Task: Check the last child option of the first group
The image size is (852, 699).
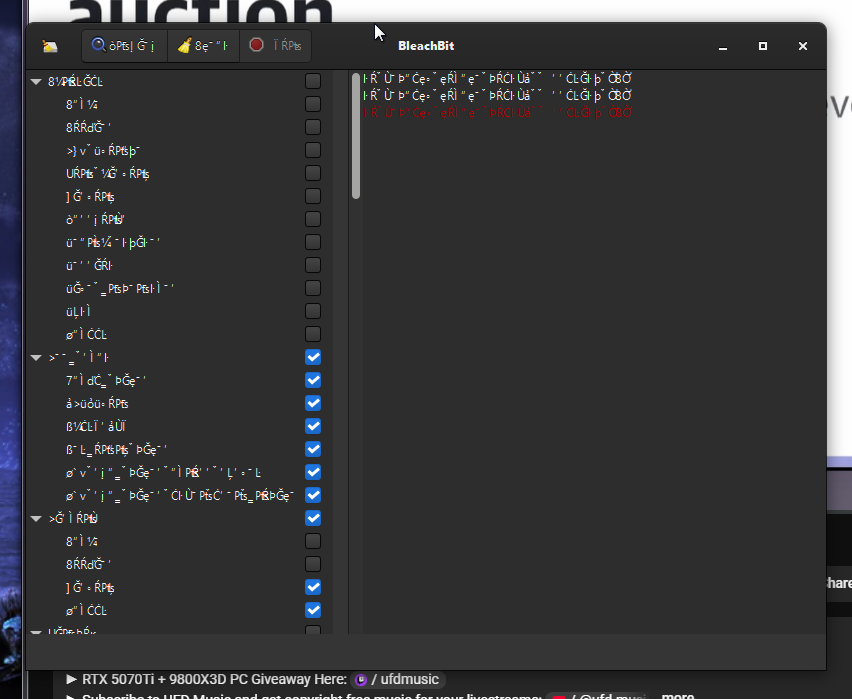Action: coord(313,334)
